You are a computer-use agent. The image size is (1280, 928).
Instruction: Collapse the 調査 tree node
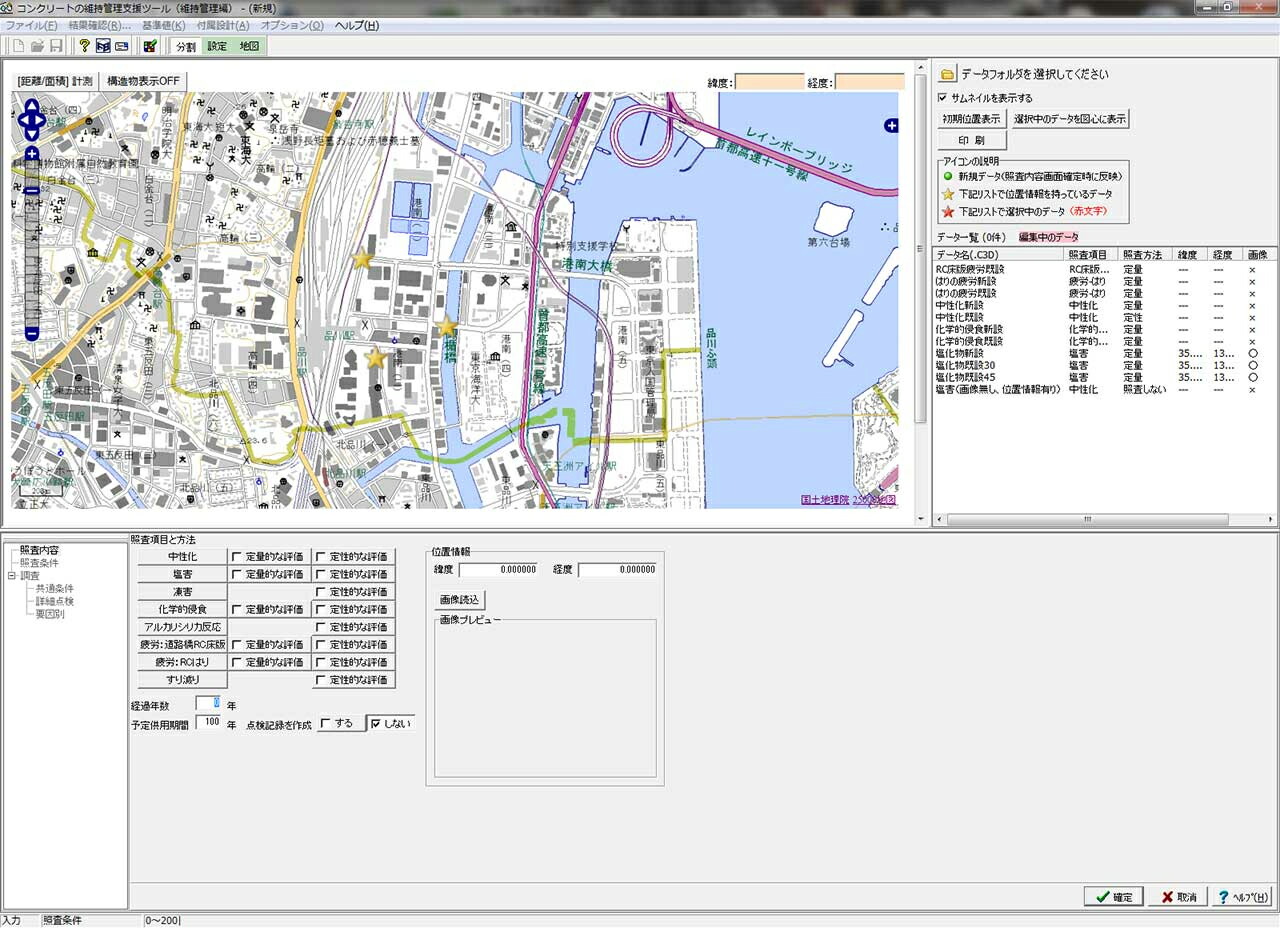click(x=12, y=576)
